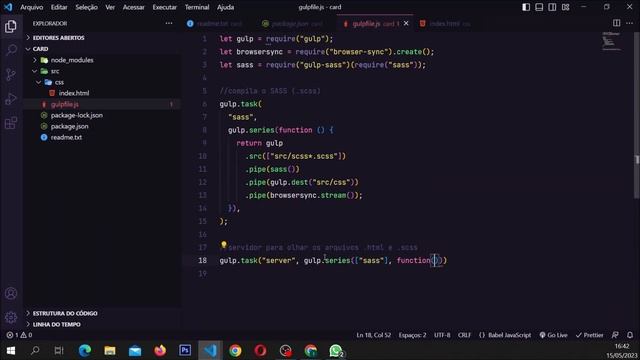Expand the node_modules folder
The width and height of the screenshot is (640, 360).
[x=72, y=60]
